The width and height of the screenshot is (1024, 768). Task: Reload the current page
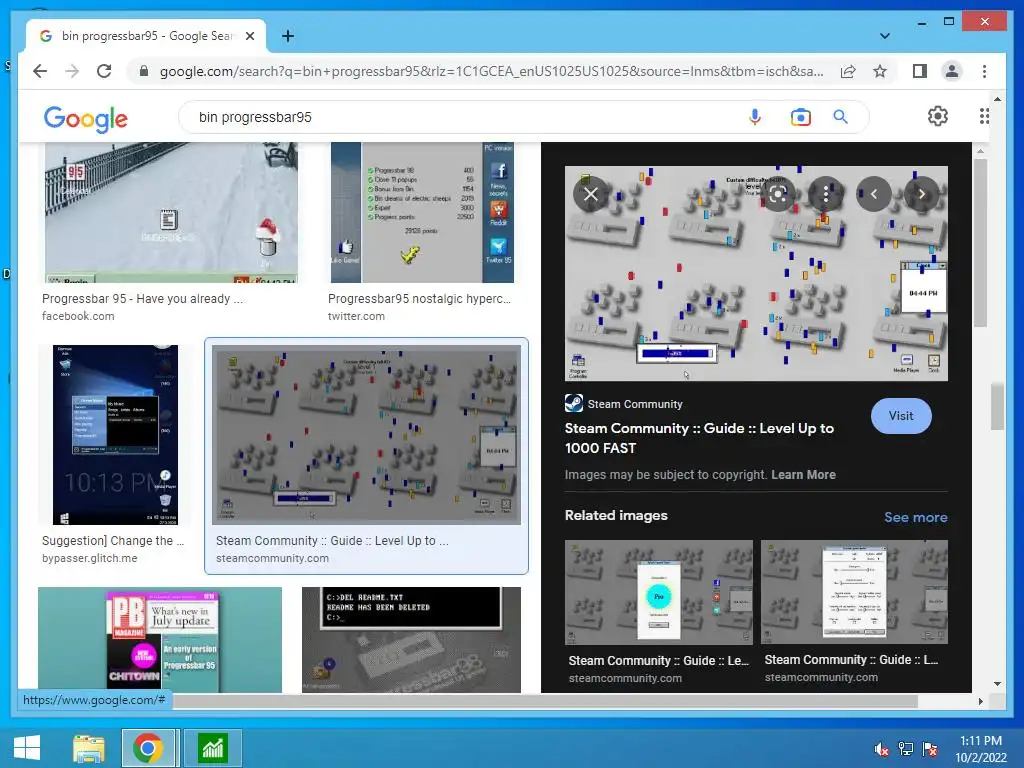(104, 71)
